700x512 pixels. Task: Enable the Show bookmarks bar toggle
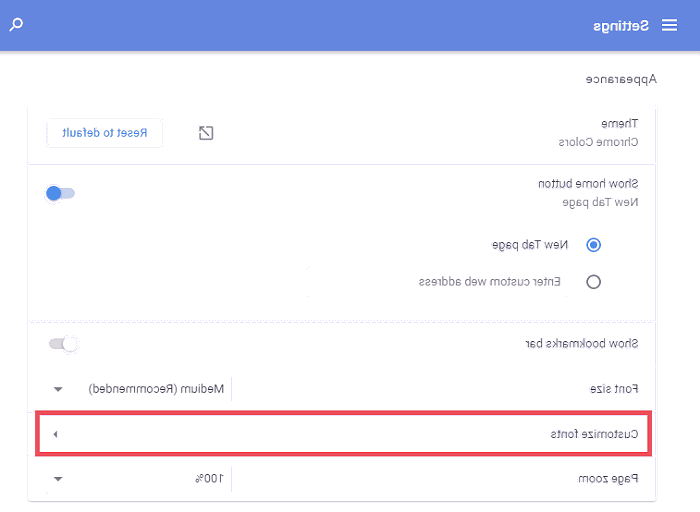coord(63,344)
